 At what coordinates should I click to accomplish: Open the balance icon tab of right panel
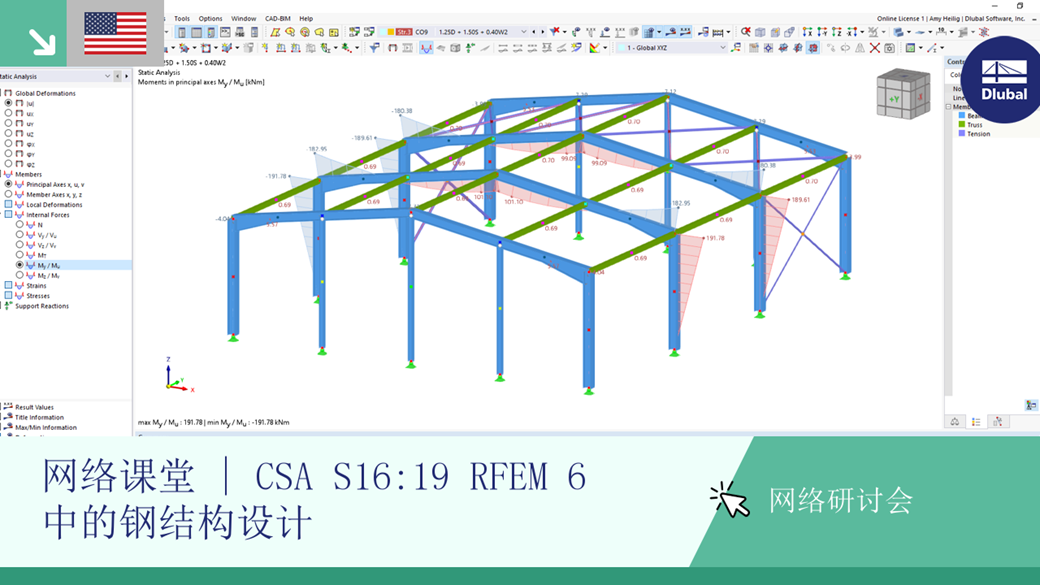point(954,422)
